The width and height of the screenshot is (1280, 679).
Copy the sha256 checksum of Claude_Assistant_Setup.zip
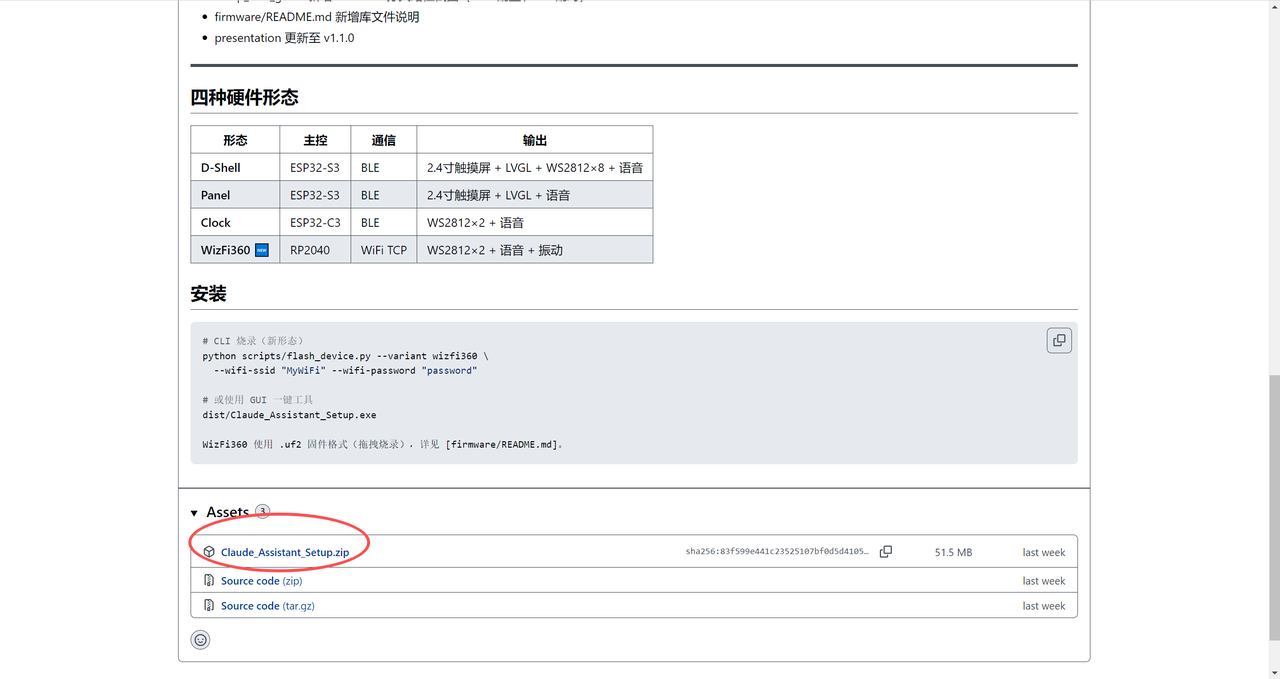[885, 552]
